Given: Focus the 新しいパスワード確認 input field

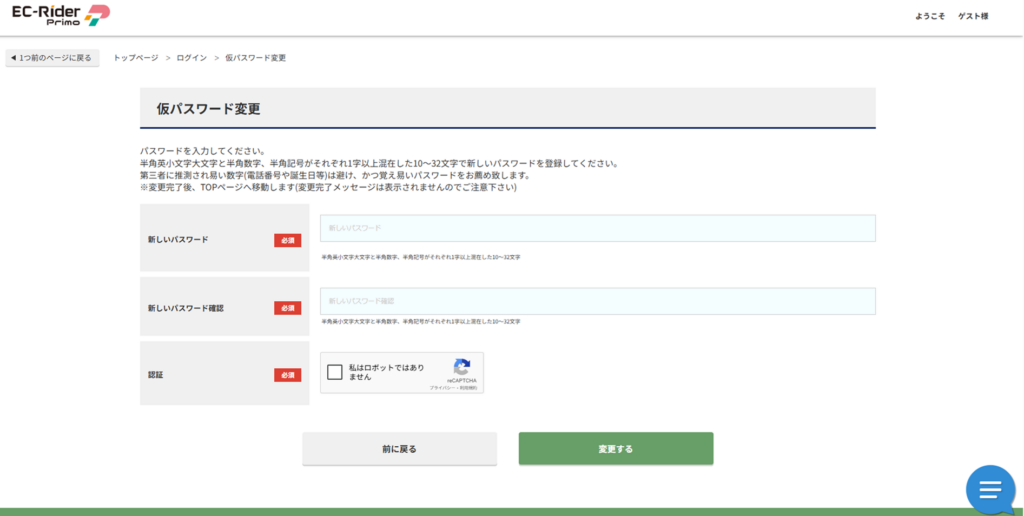Looking at the screenshot, I should click(x=597, y=301).
